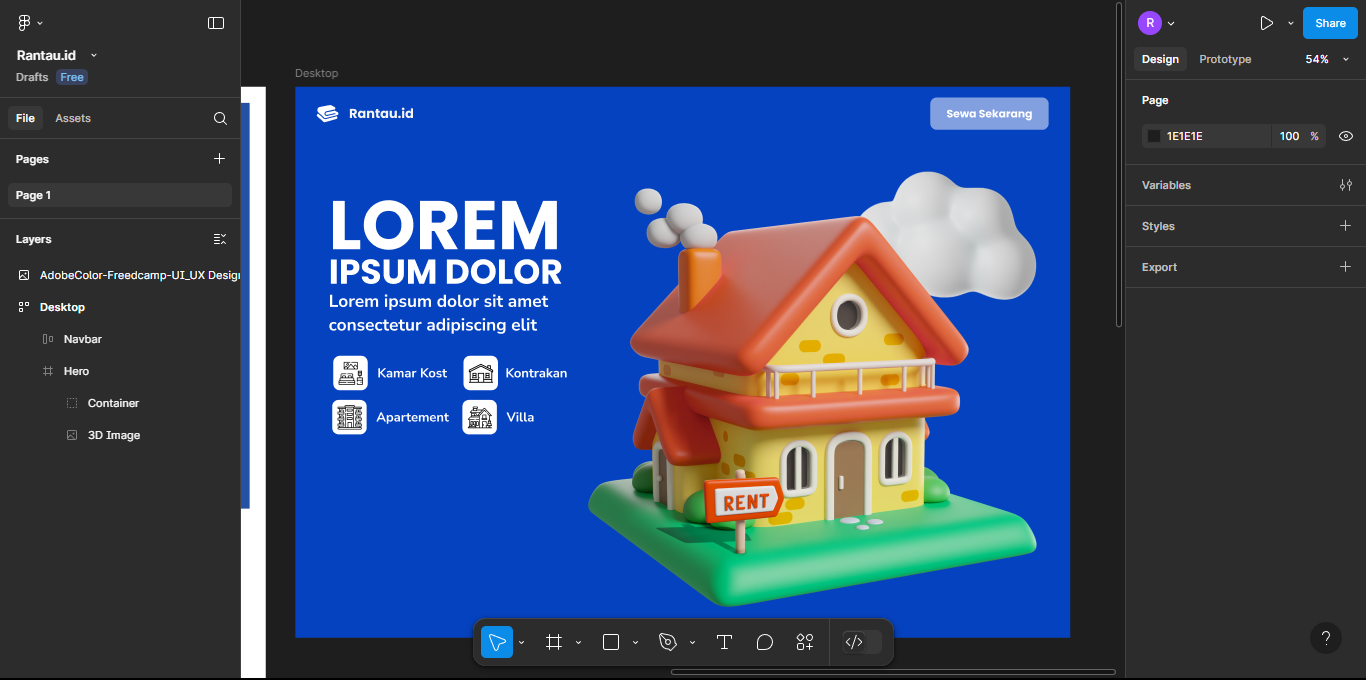This screenshot has height=681, width=1366.
Task: Toggle page background visibility eye icon
Action: point(1346,136)
